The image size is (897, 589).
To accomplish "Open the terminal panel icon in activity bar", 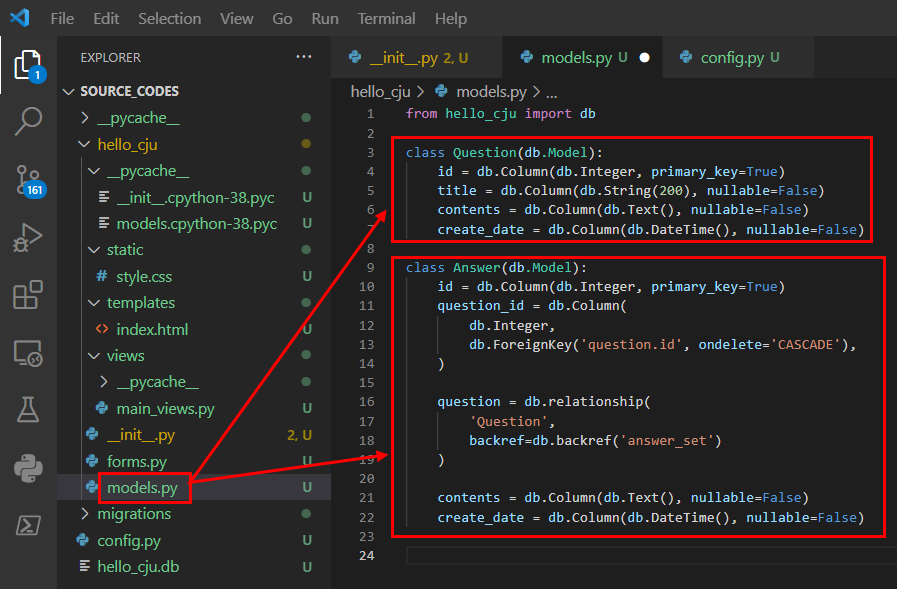I will pos(28,525).
